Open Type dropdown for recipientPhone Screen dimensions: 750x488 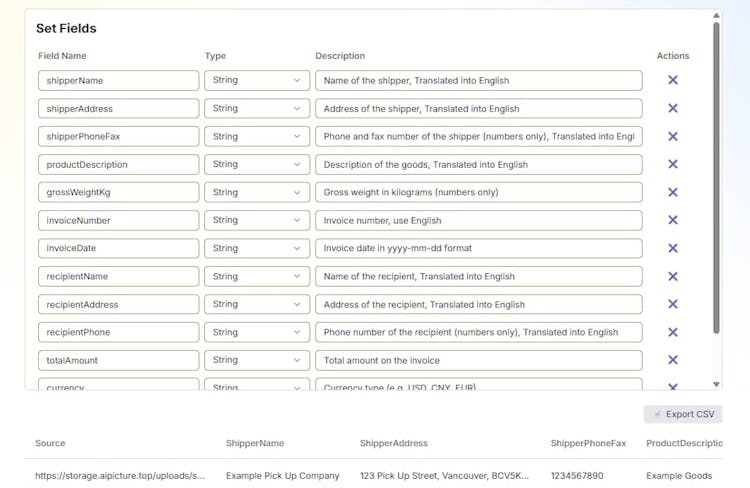[256, 332]
